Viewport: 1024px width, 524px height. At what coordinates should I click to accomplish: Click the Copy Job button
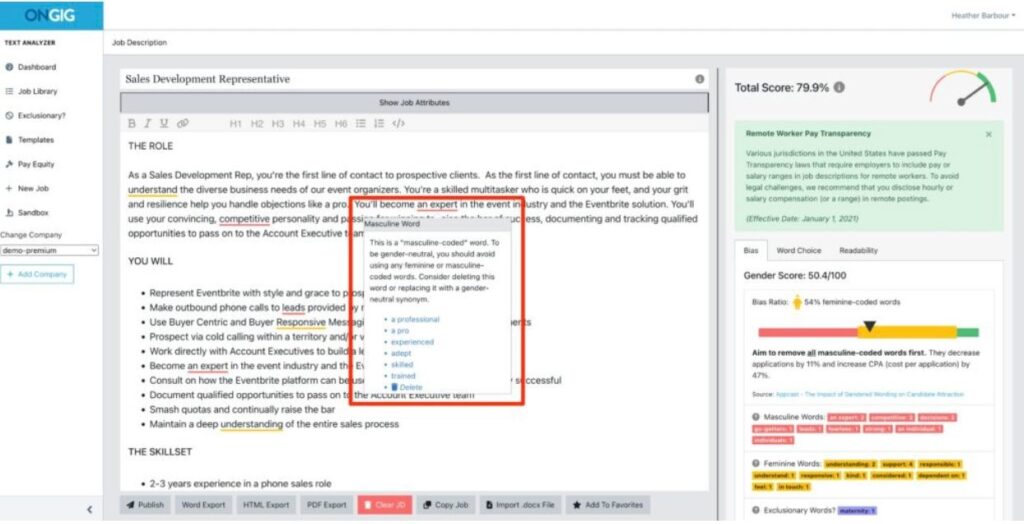tap(445, 505)
